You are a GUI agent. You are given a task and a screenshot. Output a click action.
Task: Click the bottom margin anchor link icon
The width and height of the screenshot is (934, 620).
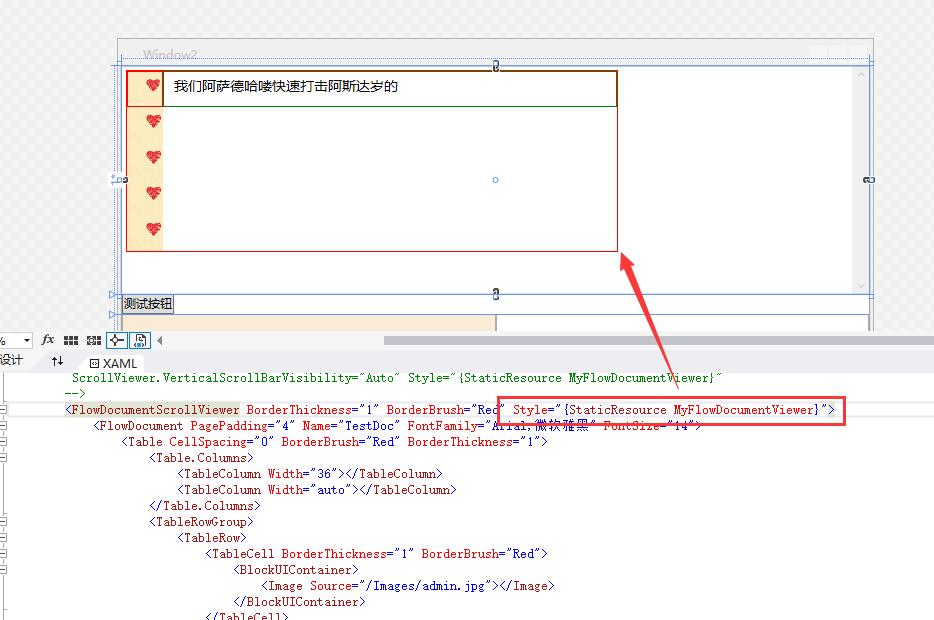(x=496, y=294)
